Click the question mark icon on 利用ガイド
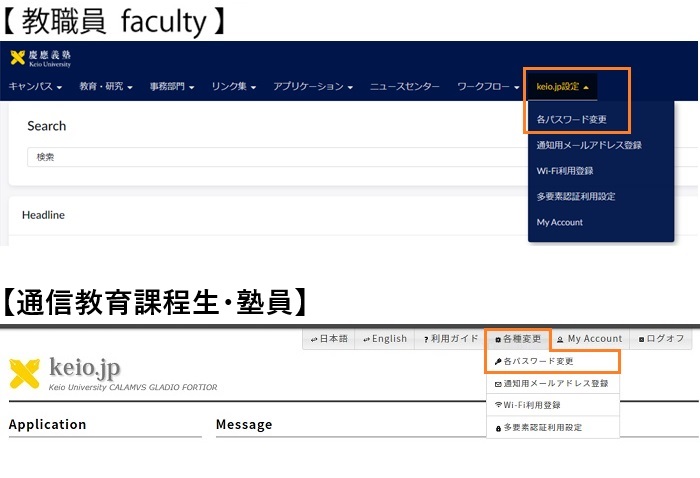Viewport: 700px width, 478px height. [x=425, y=339]
